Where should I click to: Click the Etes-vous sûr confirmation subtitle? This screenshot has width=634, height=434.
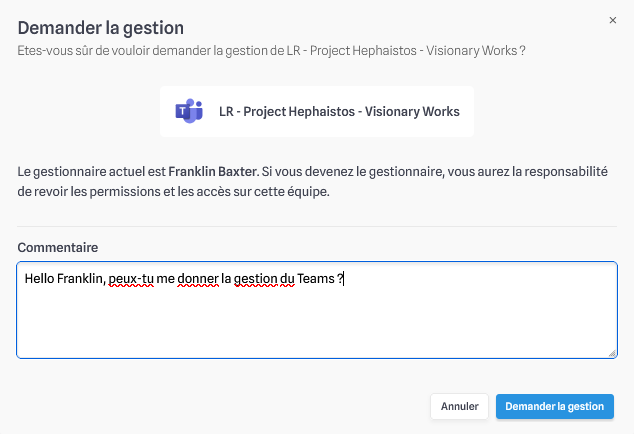[x=271, y=51]
